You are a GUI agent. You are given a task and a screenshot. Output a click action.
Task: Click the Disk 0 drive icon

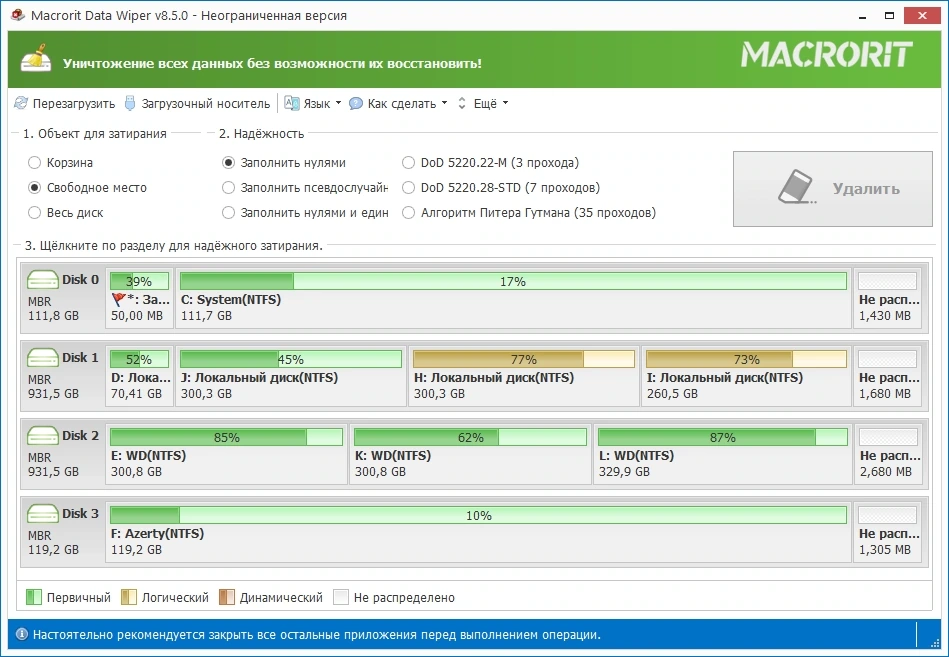pyautogui.click(x=42, y=279)
